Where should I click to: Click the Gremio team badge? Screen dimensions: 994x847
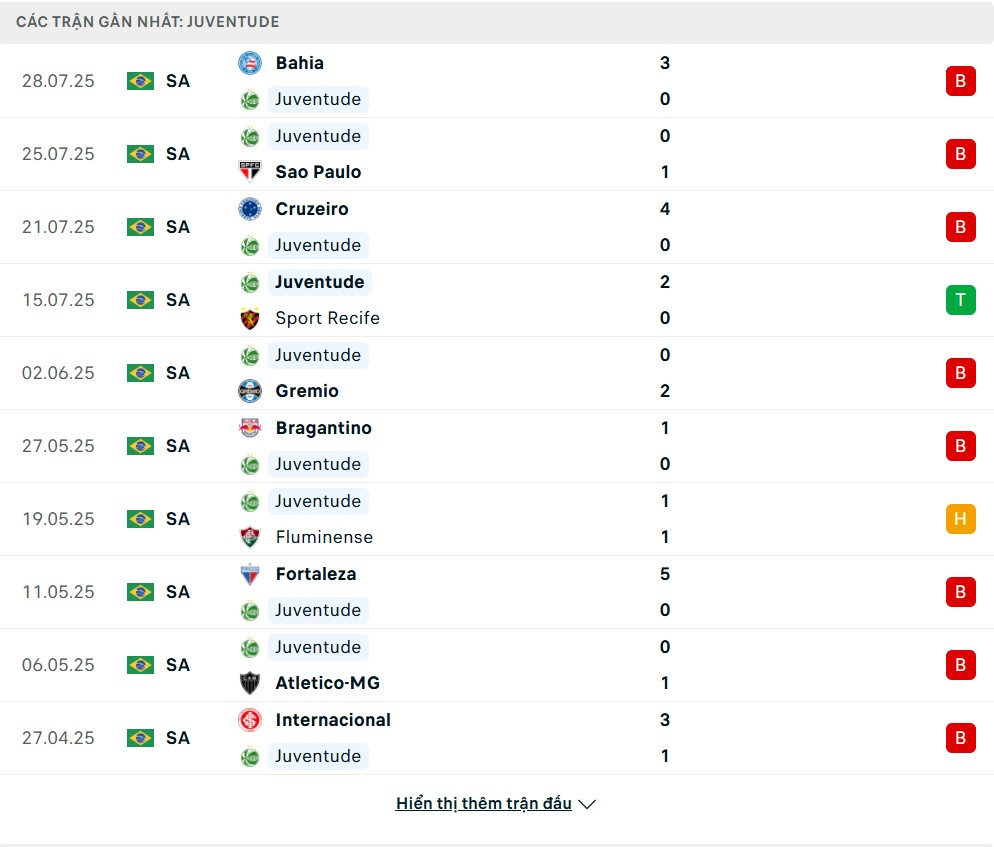coord(249,391)
